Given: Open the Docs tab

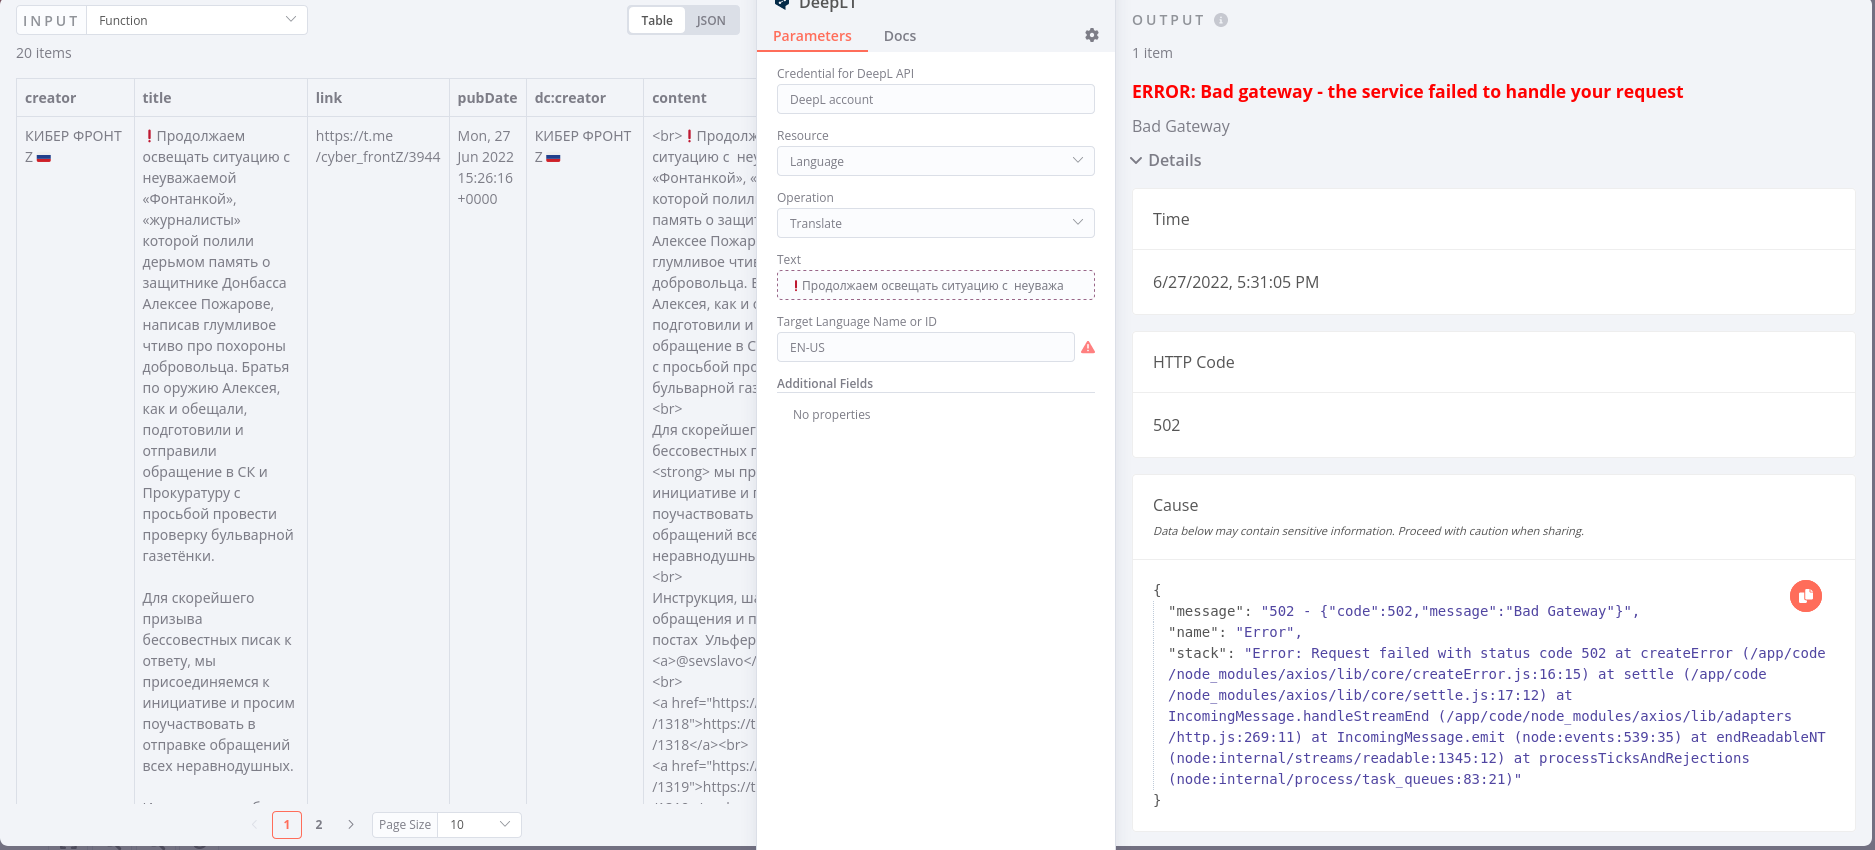Looking at the screenshot, I should [899, 36].
